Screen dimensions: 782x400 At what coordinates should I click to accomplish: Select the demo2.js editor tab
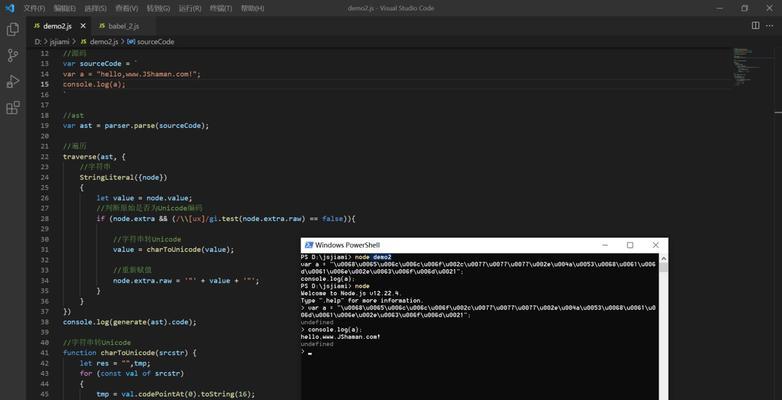pos(57,26)
